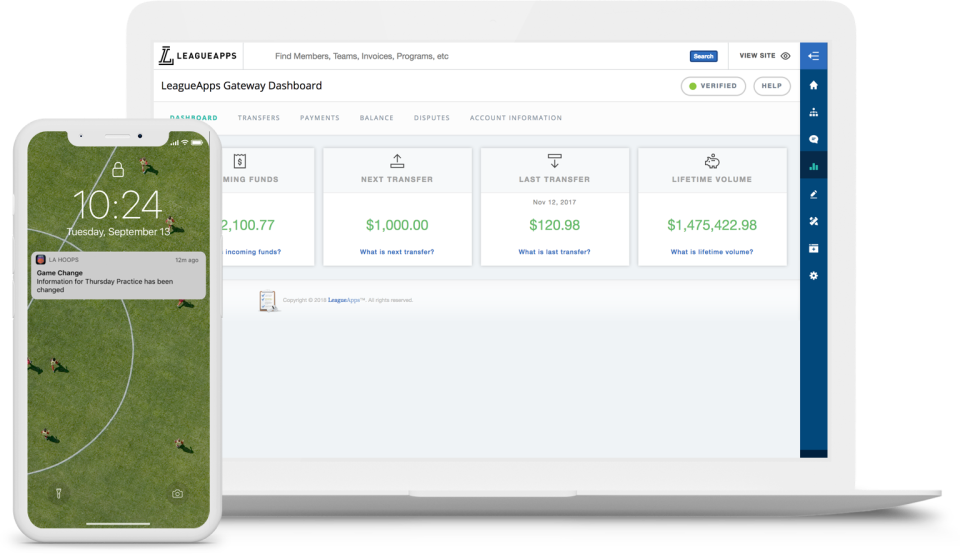The width and height of the screenshot is (960, 554).
Task: Click the Nov 12, 2017 date
Action: coord(554,202)
